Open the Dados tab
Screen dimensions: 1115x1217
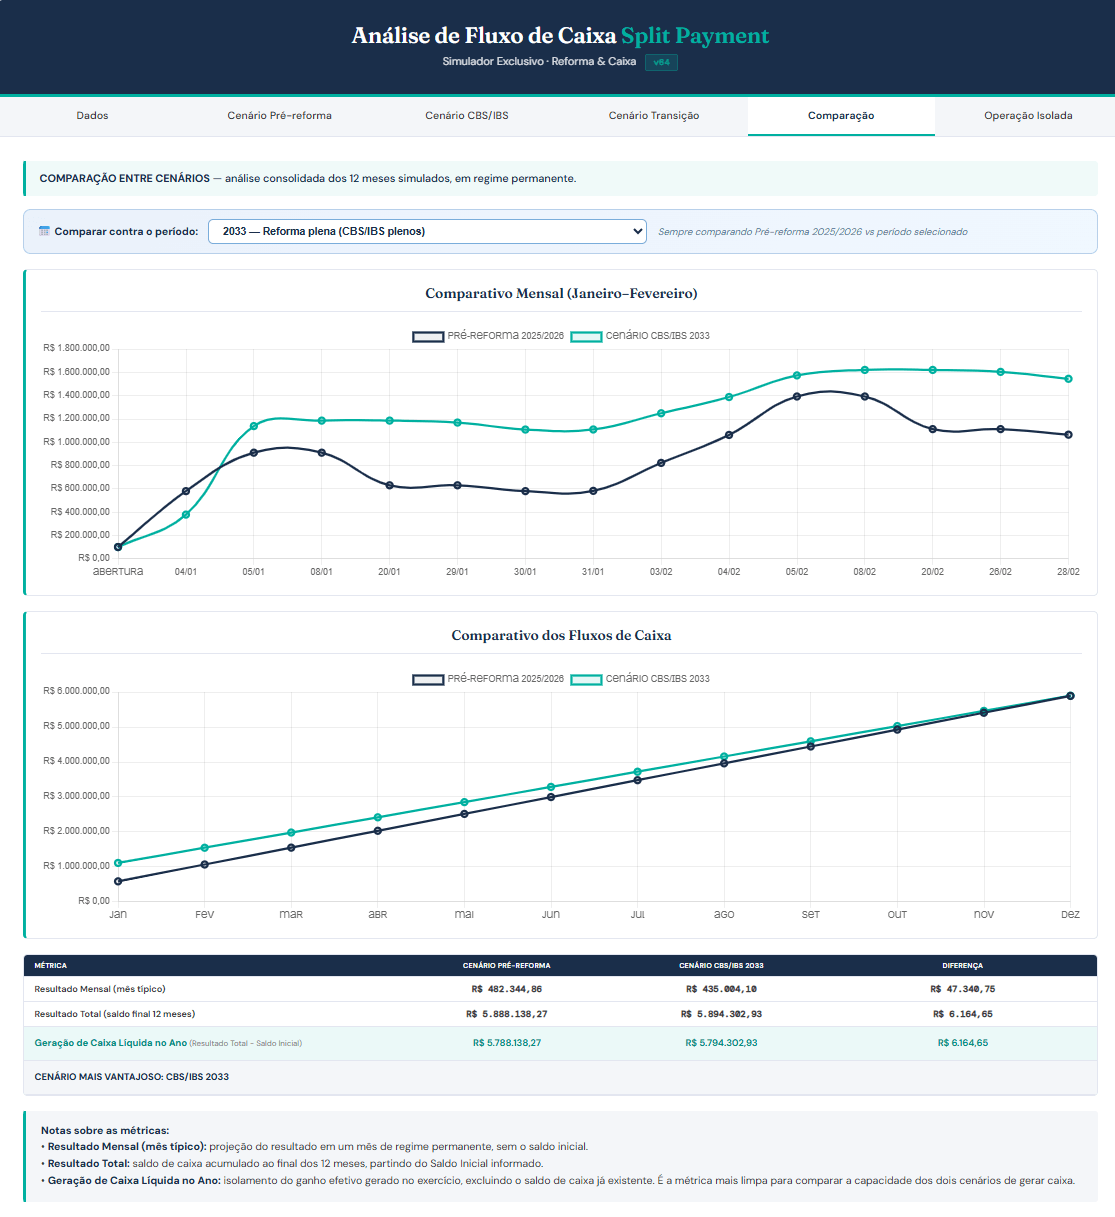[92, 116]
